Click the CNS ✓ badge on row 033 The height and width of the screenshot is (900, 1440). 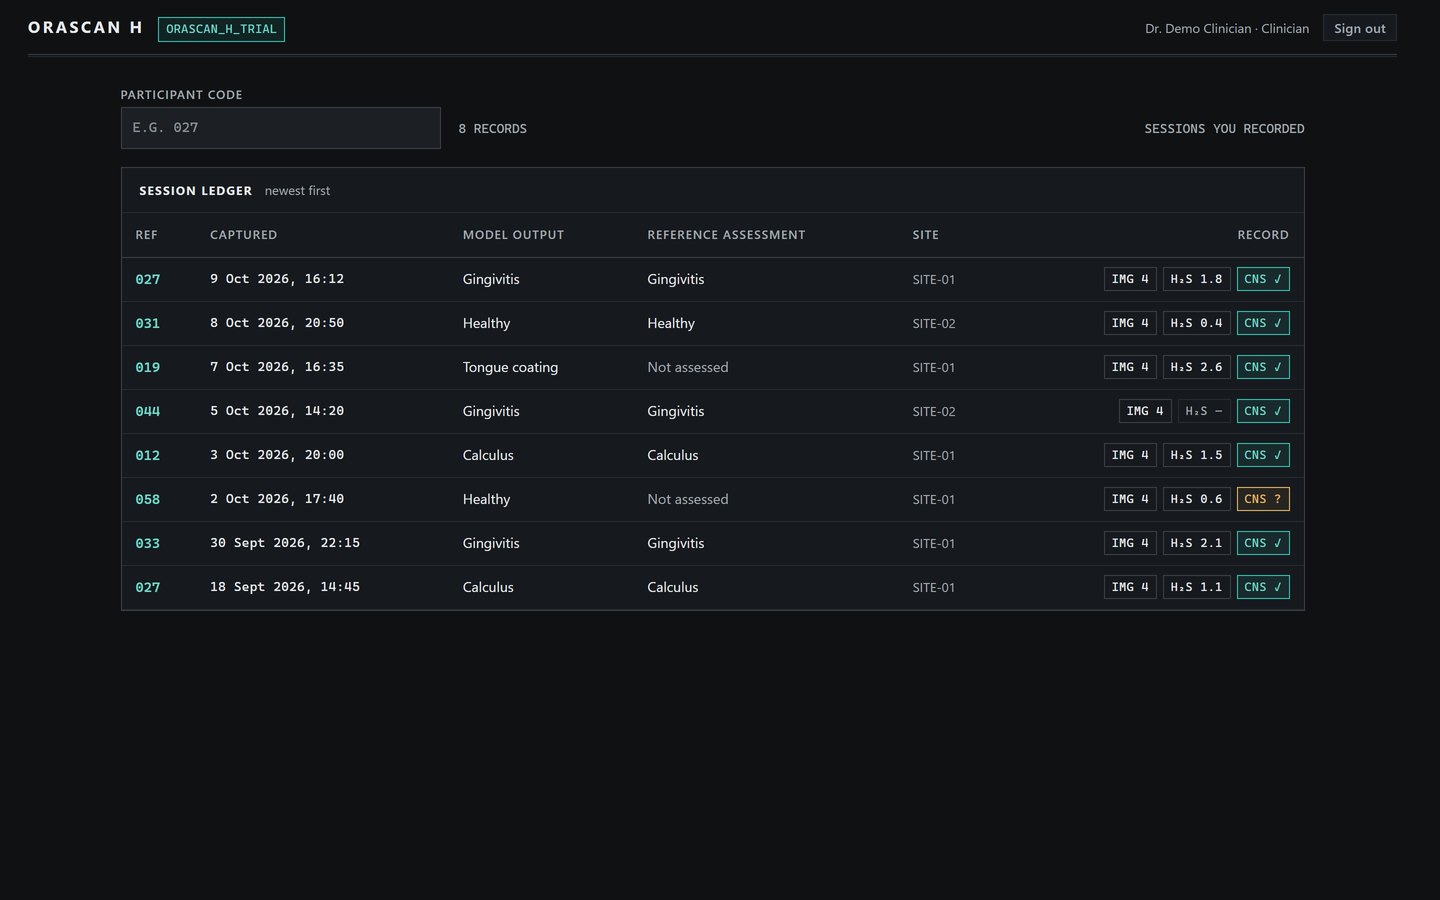pyautogui.click(x=1263, y=543)
